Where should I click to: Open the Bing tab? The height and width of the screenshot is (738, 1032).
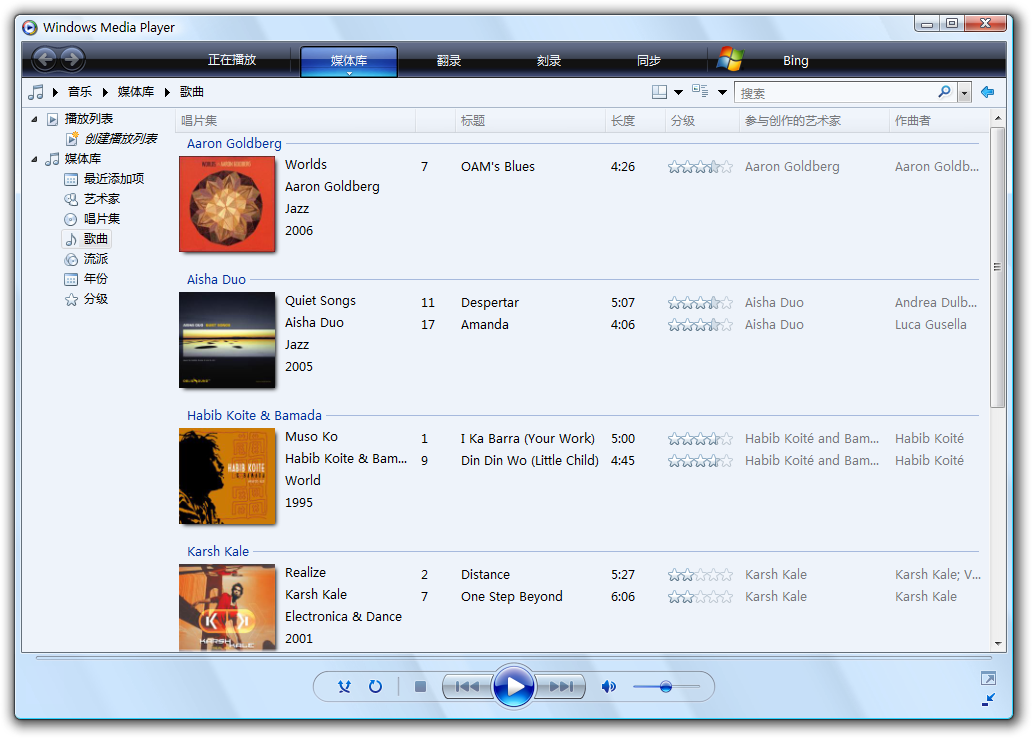[796, 61]
